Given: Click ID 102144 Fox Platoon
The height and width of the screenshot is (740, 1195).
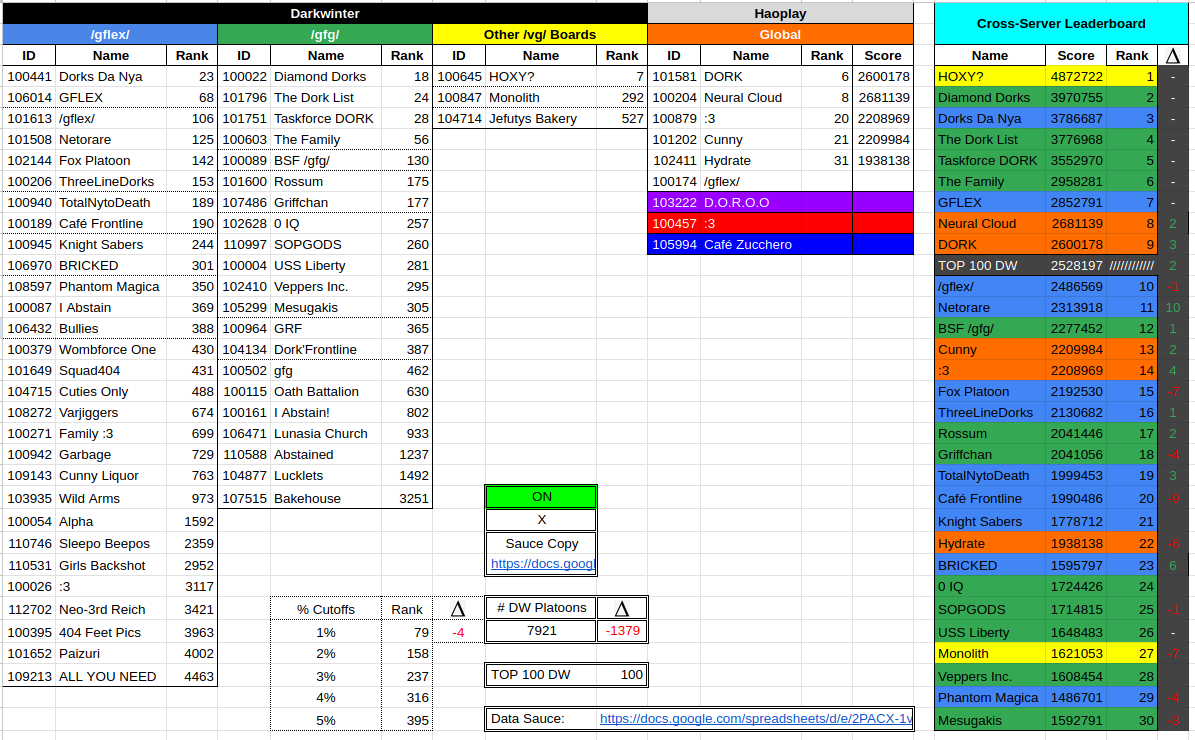Looking at the screenshot, I should point(110,161).
